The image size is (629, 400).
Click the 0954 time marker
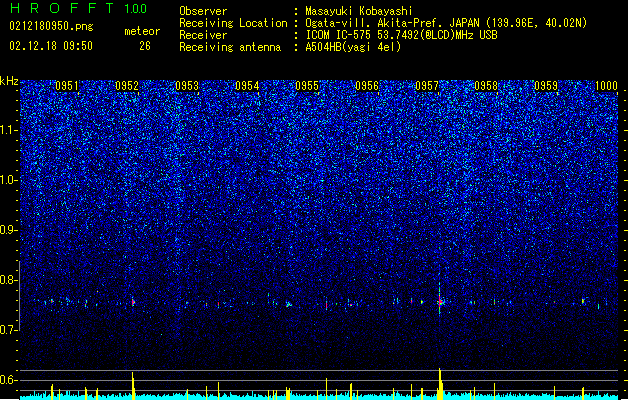click(247, 86)
